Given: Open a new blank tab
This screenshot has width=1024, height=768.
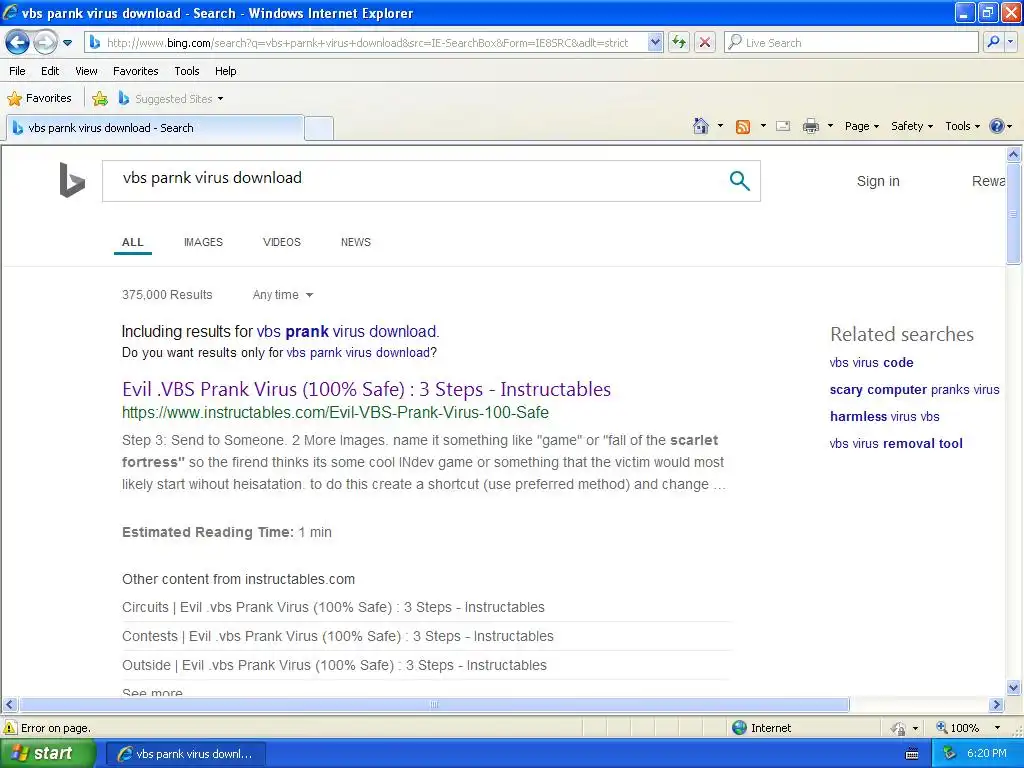Looking at the screenshot, I should 319,128.
